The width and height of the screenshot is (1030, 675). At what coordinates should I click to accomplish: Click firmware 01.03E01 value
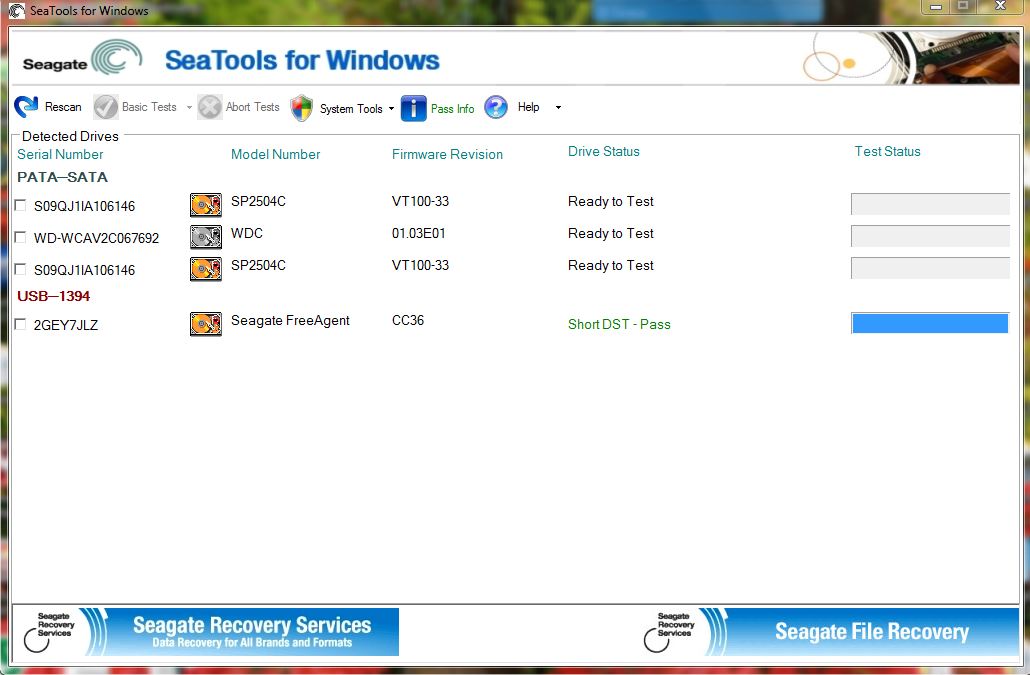418,234
